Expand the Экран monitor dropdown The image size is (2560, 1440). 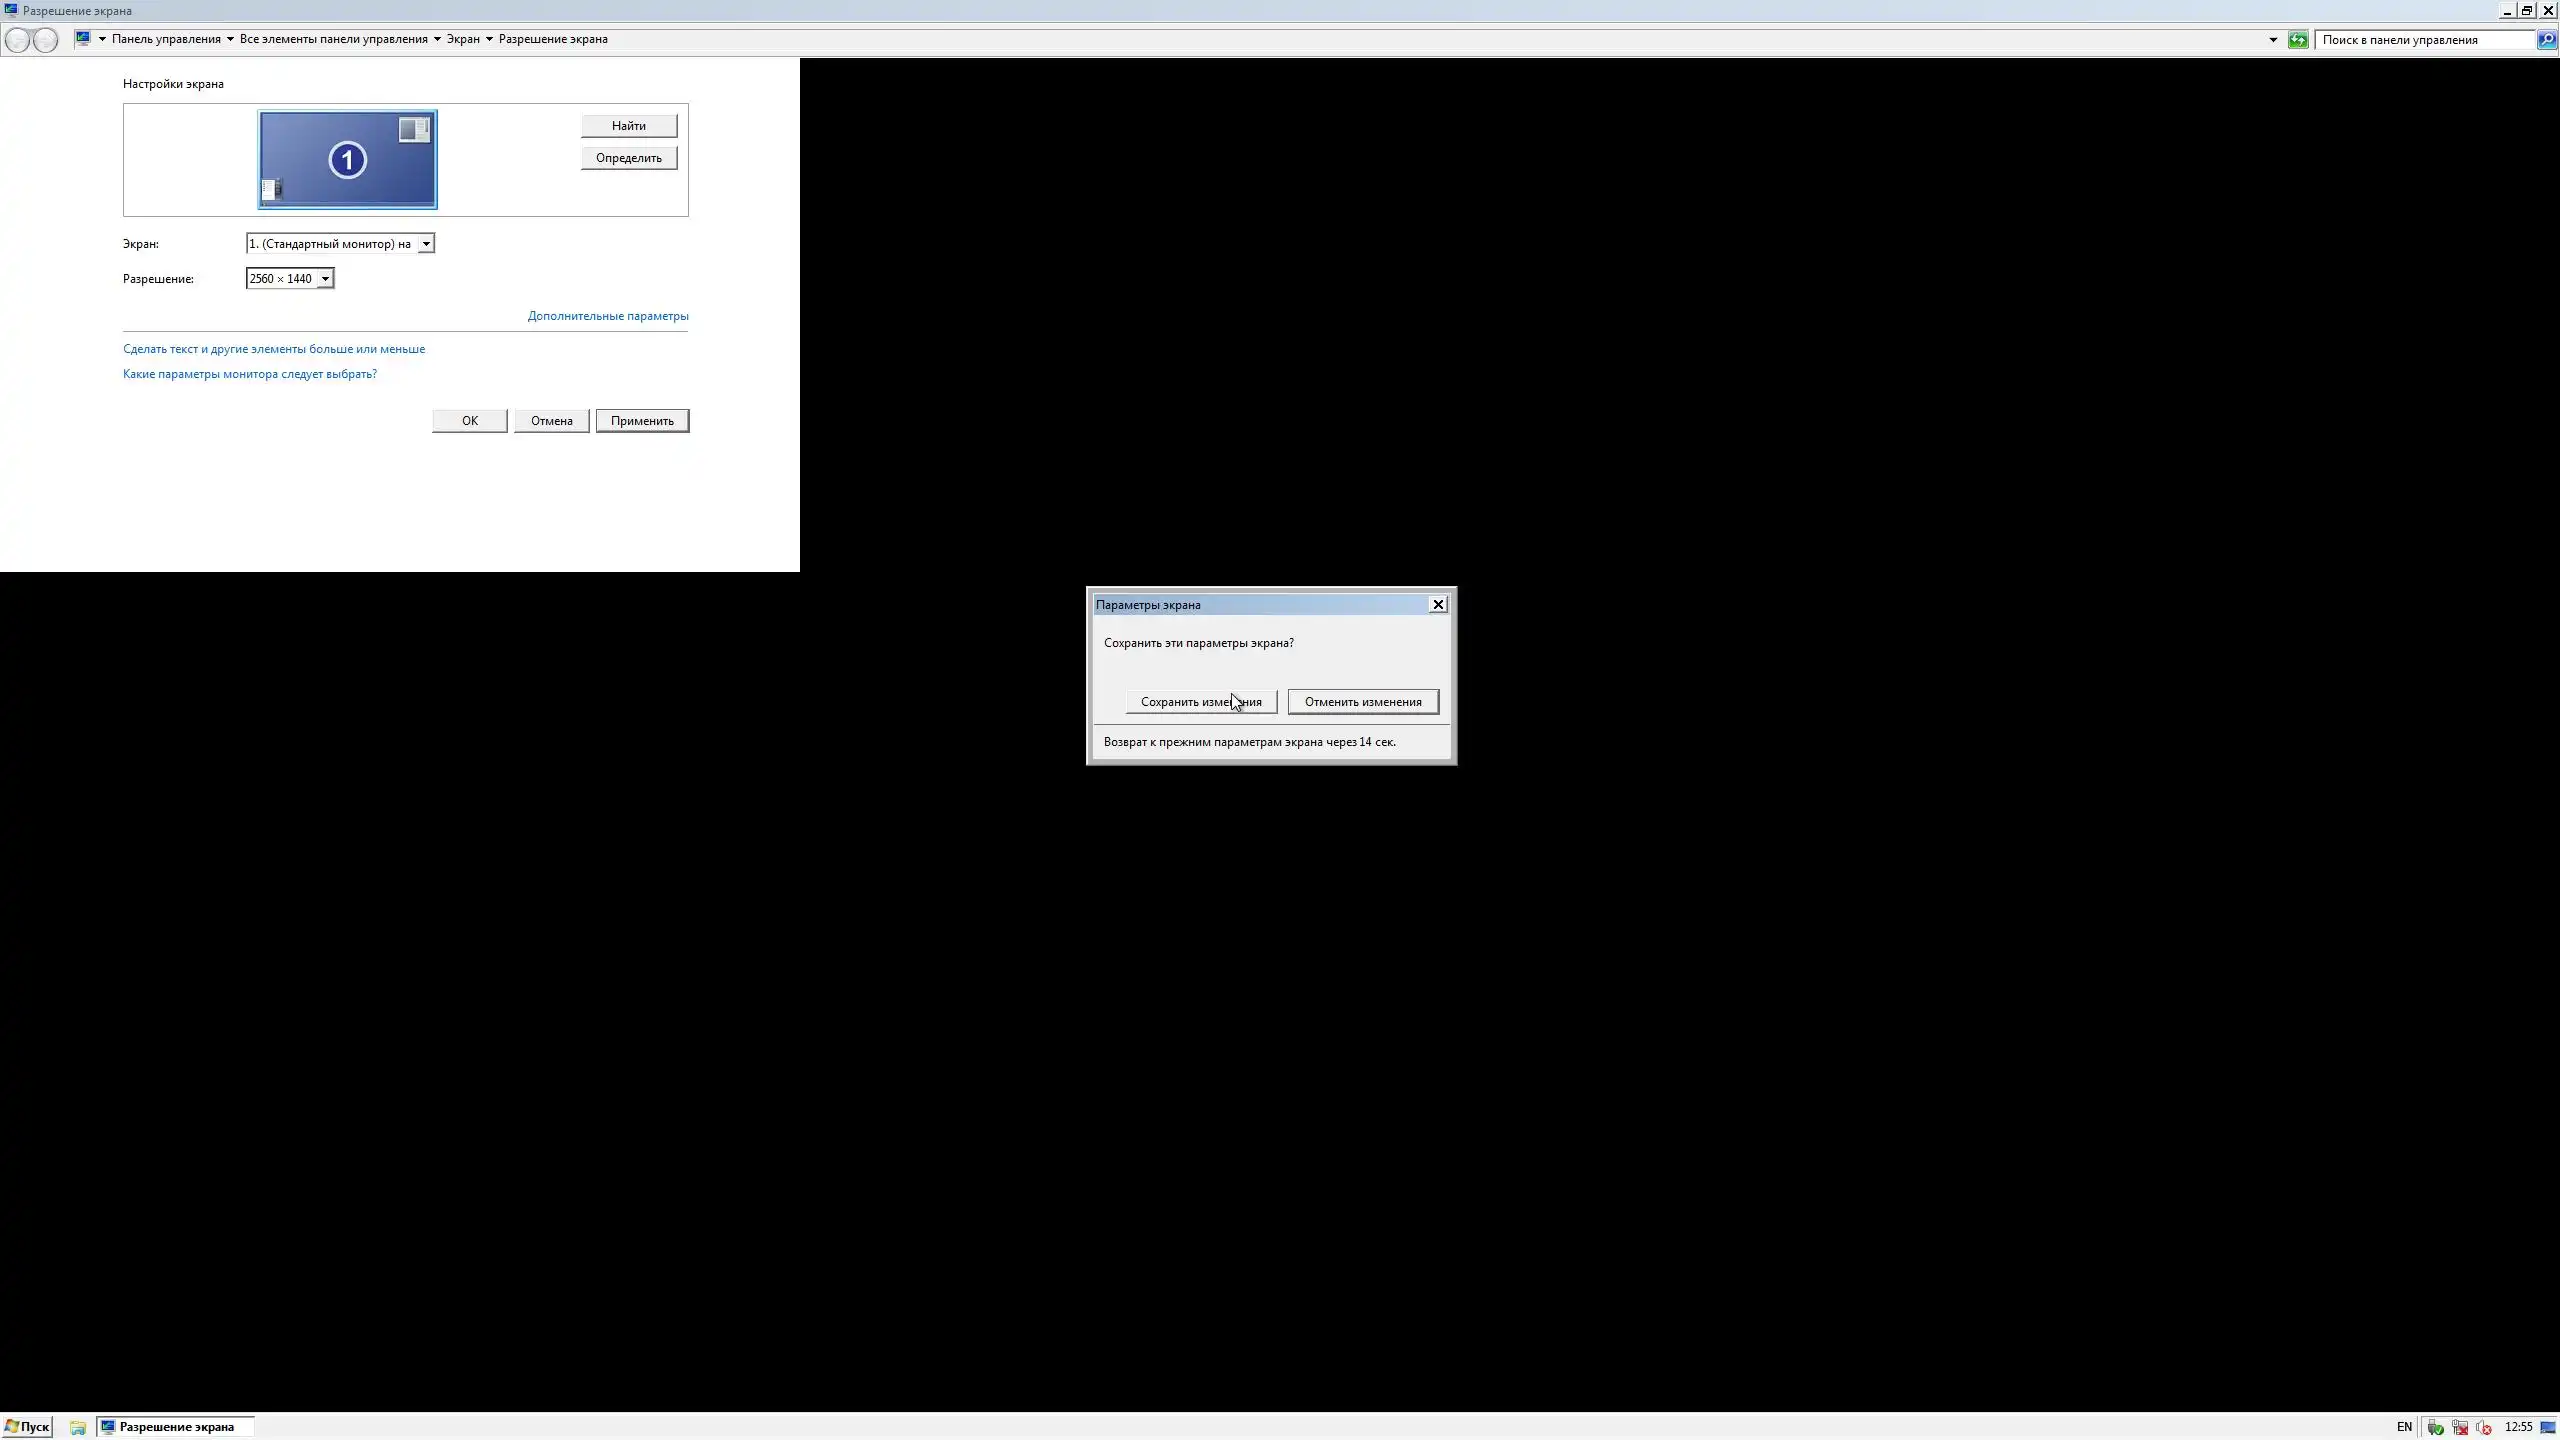(x=425, y=244)
